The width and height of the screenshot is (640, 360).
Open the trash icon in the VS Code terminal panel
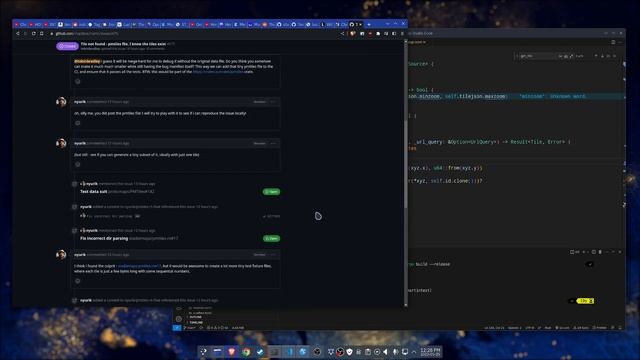pyautogui.click(x=600, y=252)
